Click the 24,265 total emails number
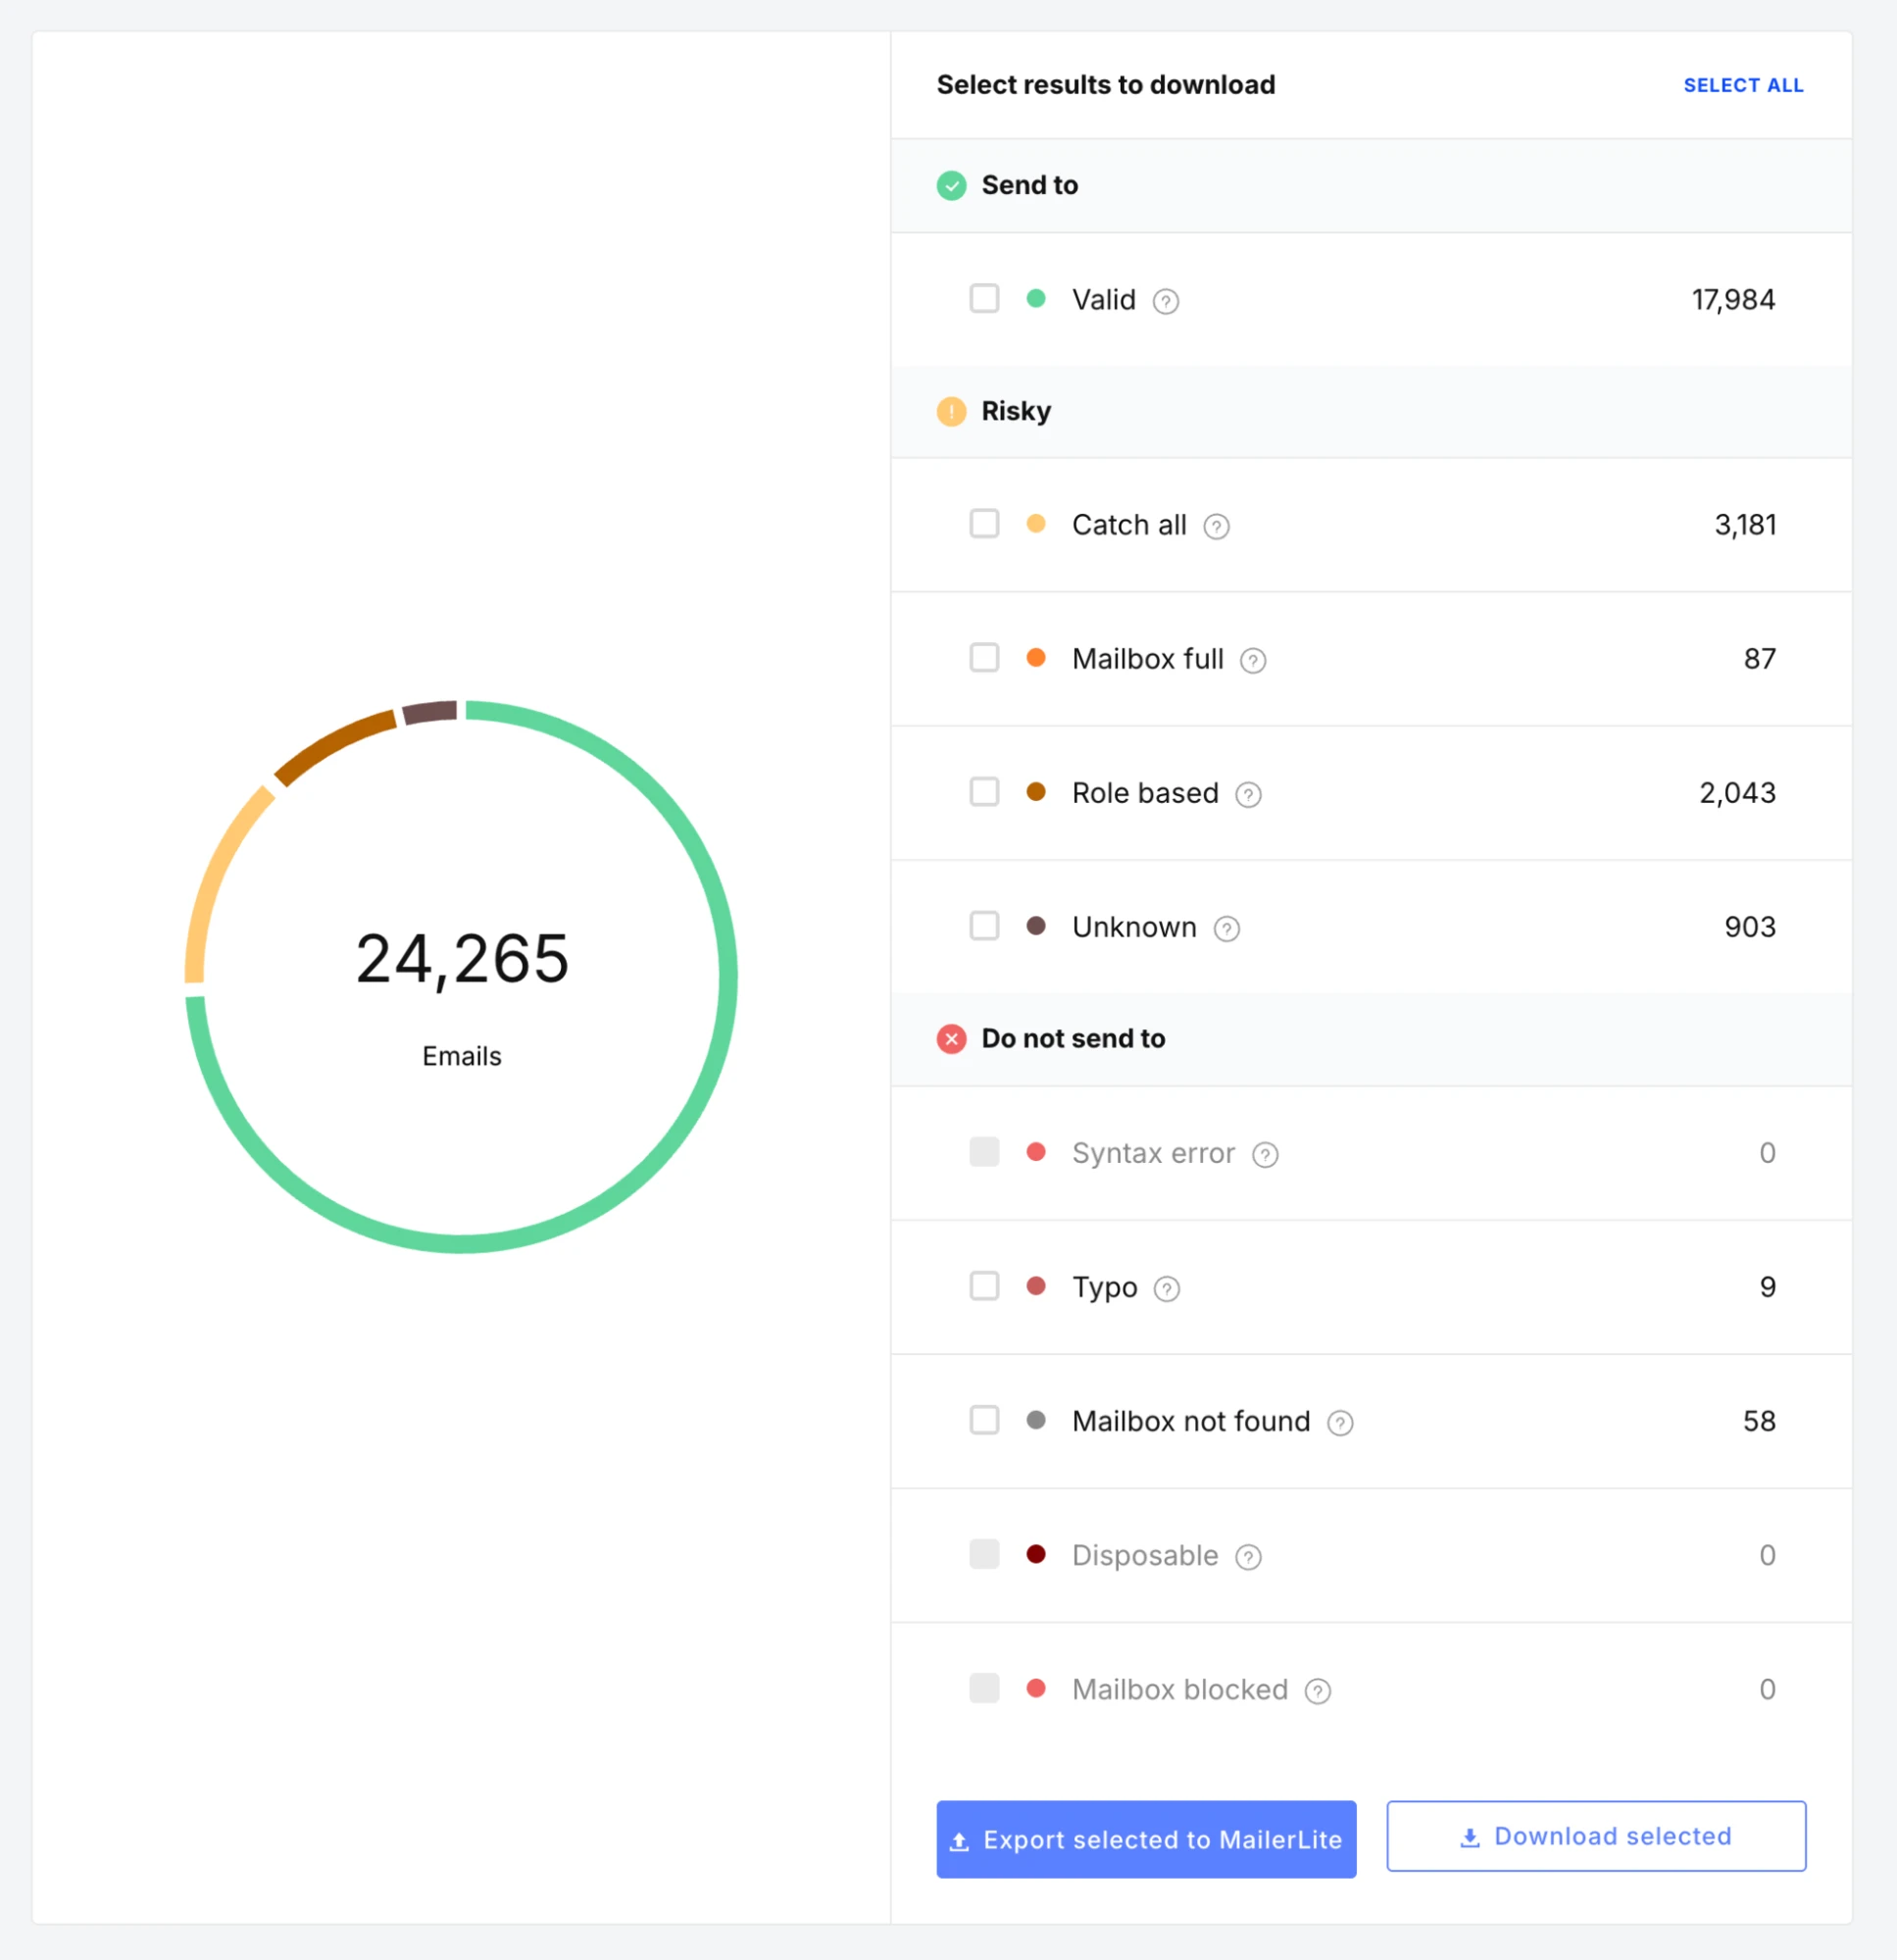 pos(462,959)
